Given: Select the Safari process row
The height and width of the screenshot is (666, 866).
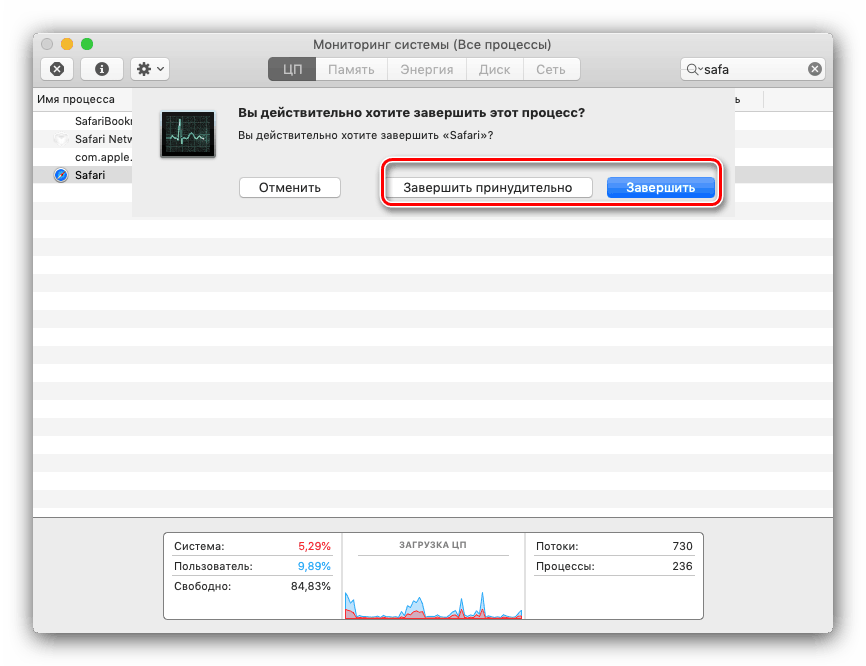Looking at the screenshot, I should (83, 175).
